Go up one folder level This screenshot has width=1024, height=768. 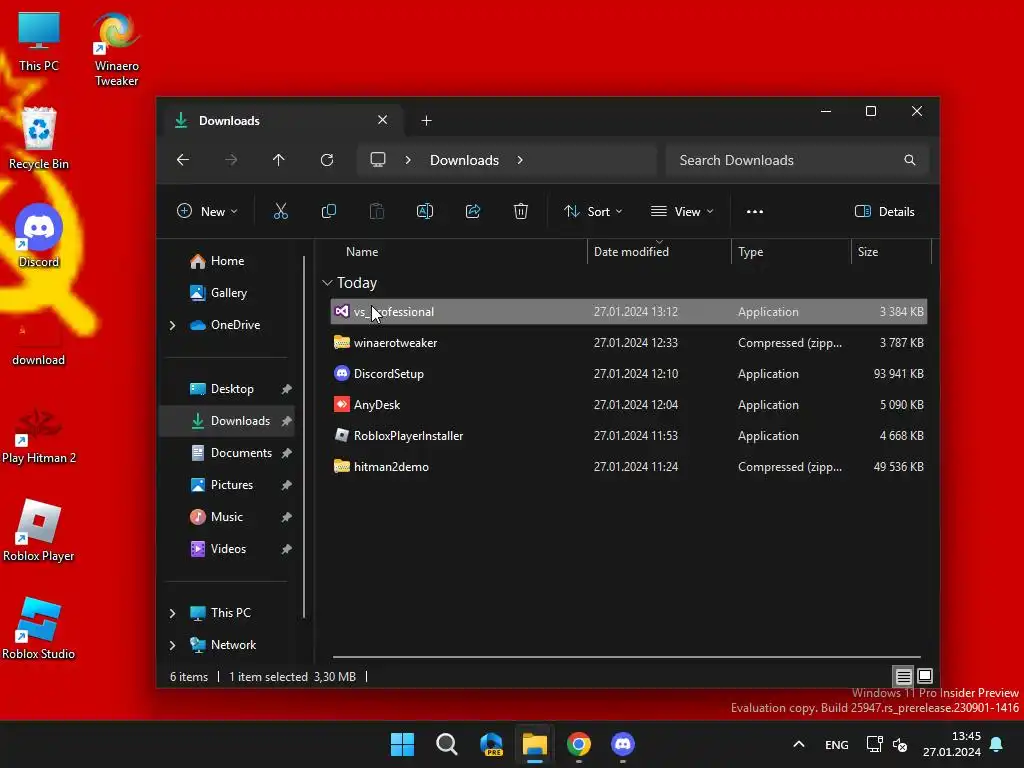point(279,160)
